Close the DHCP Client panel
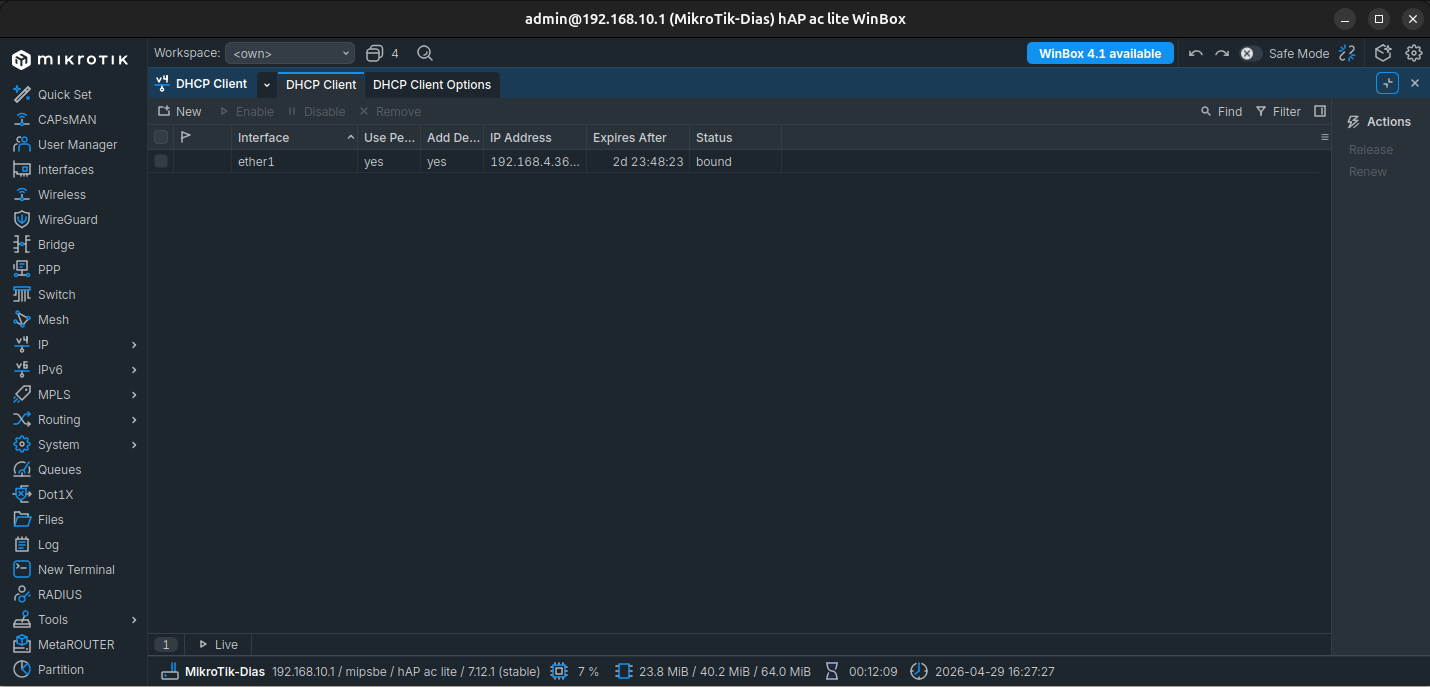 tap(1414, 83)
